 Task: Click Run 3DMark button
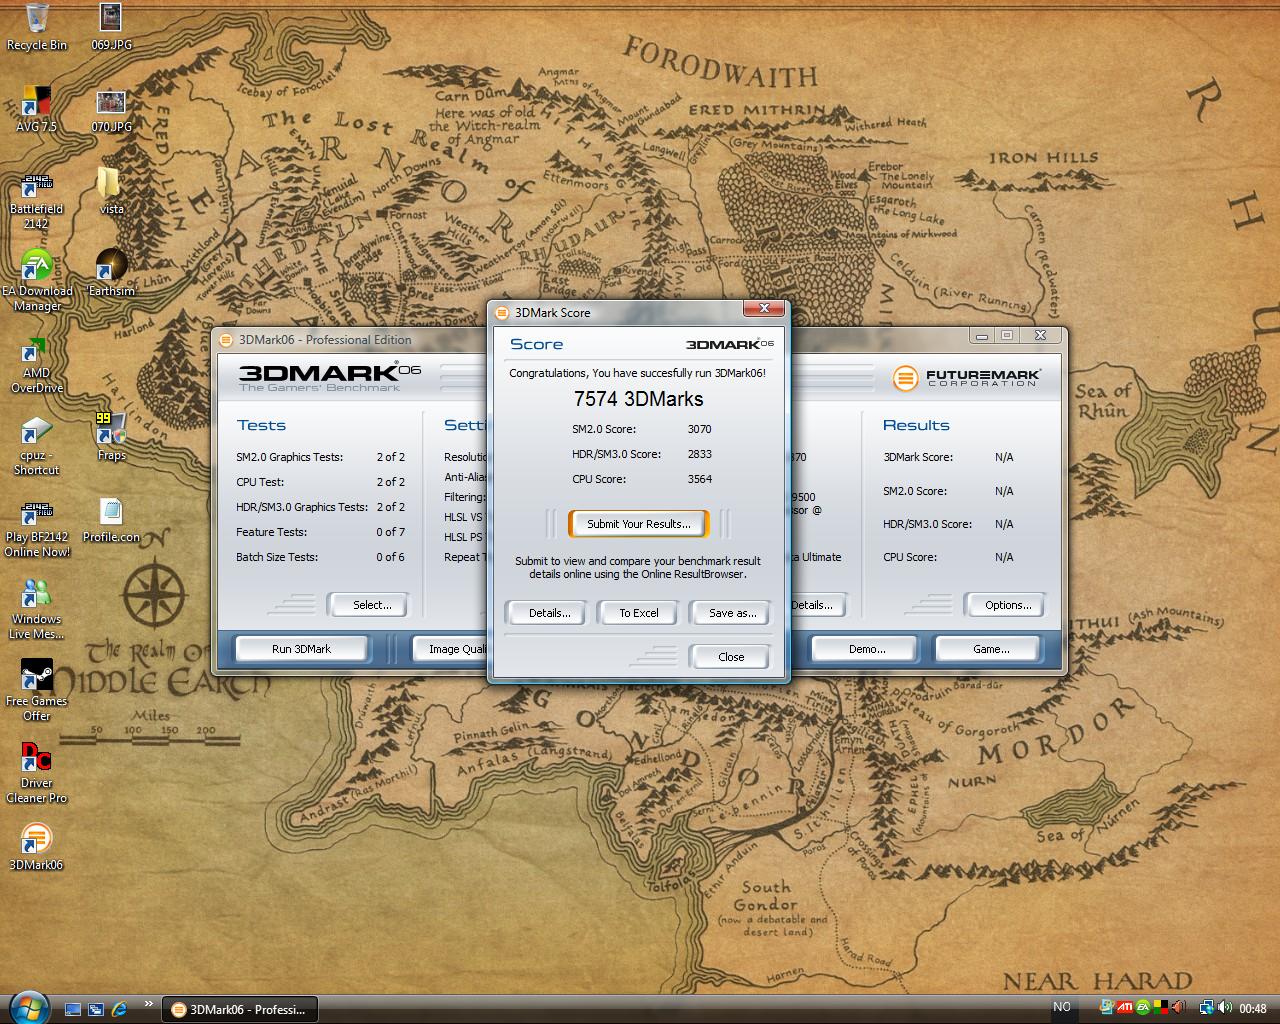coord(301,649)
